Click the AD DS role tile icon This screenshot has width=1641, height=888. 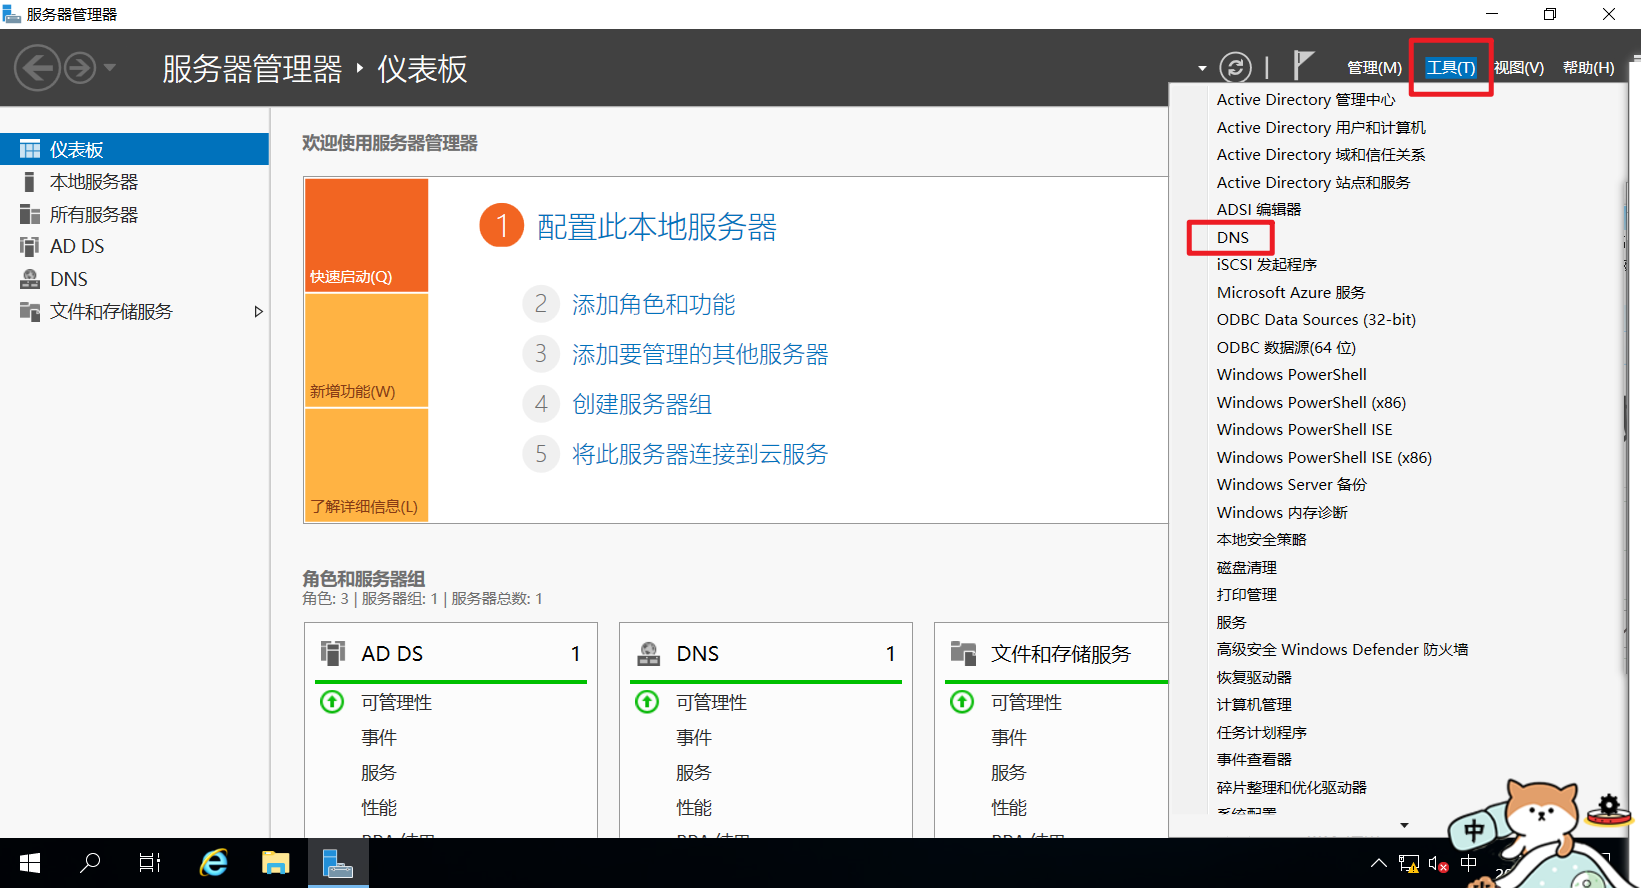[333, 653]
